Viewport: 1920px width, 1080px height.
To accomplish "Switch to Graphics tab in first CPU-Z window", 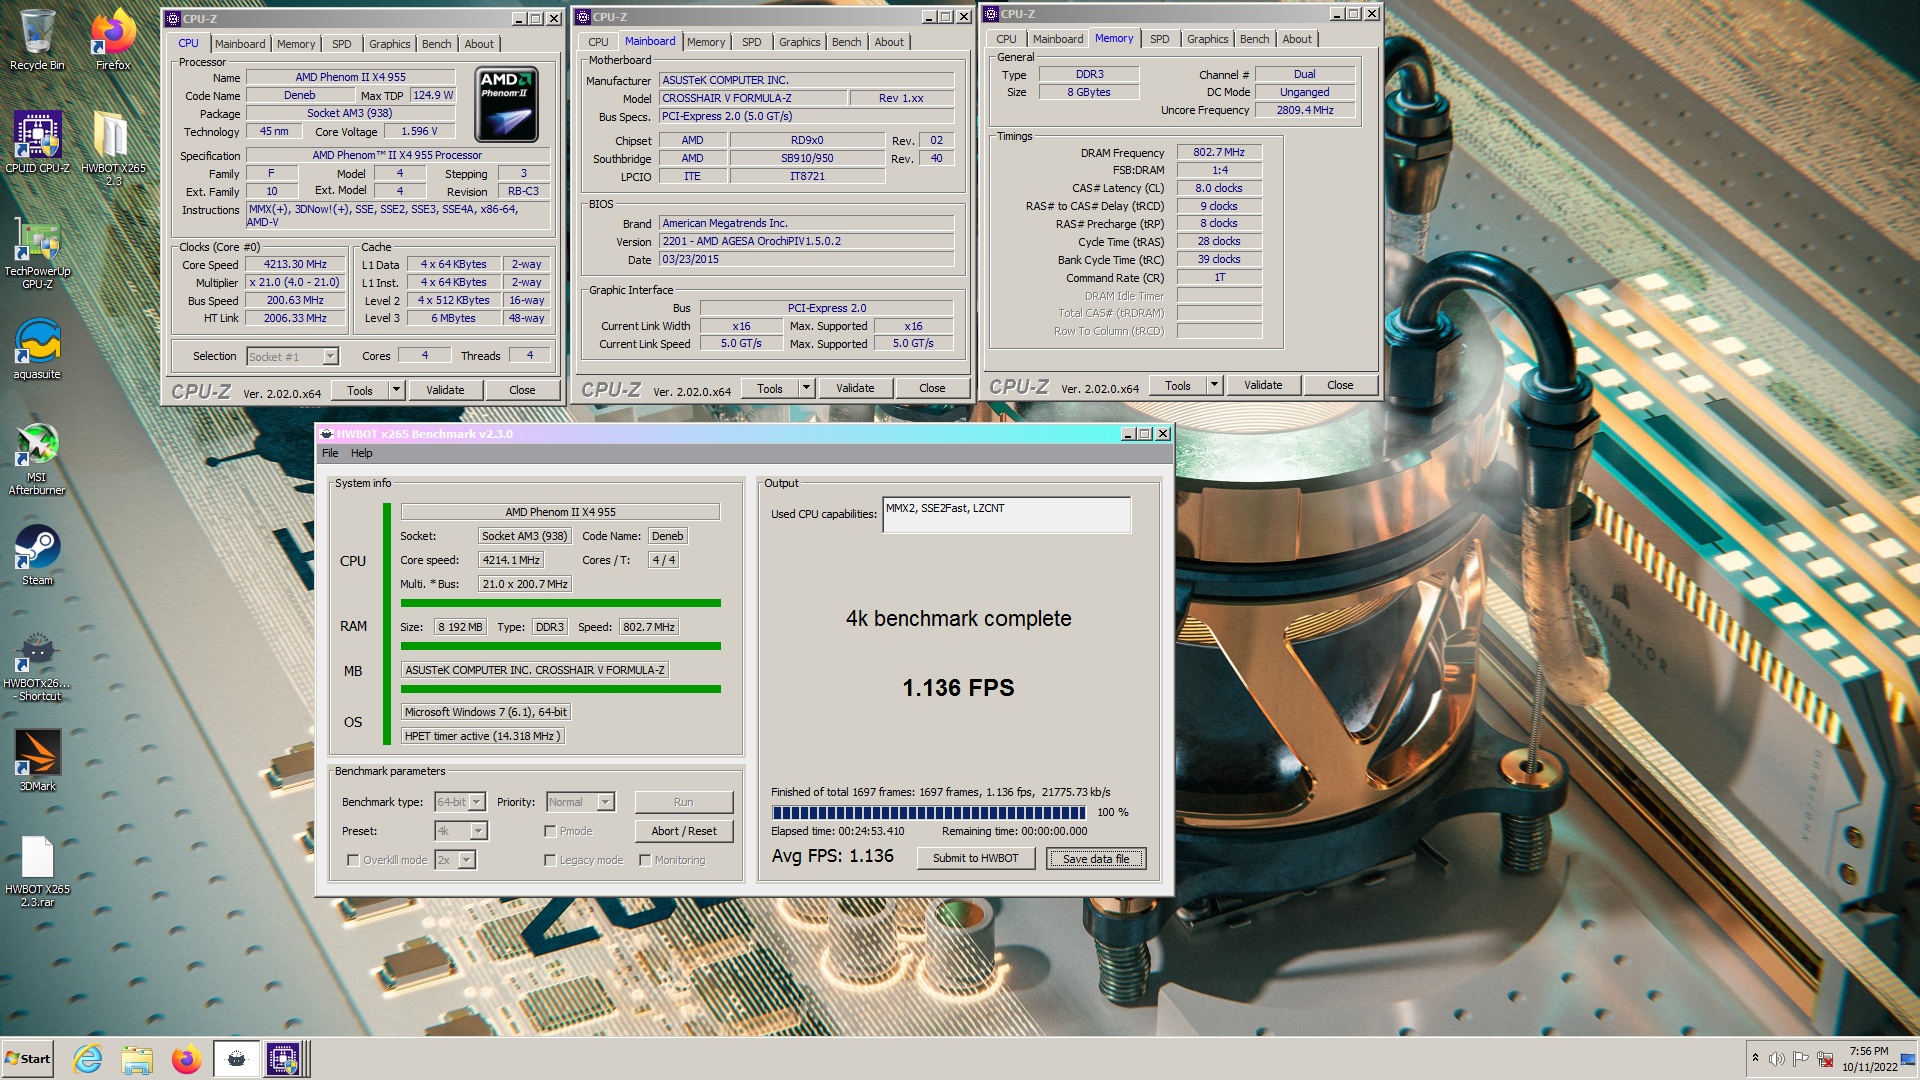I will pos(389,44).
